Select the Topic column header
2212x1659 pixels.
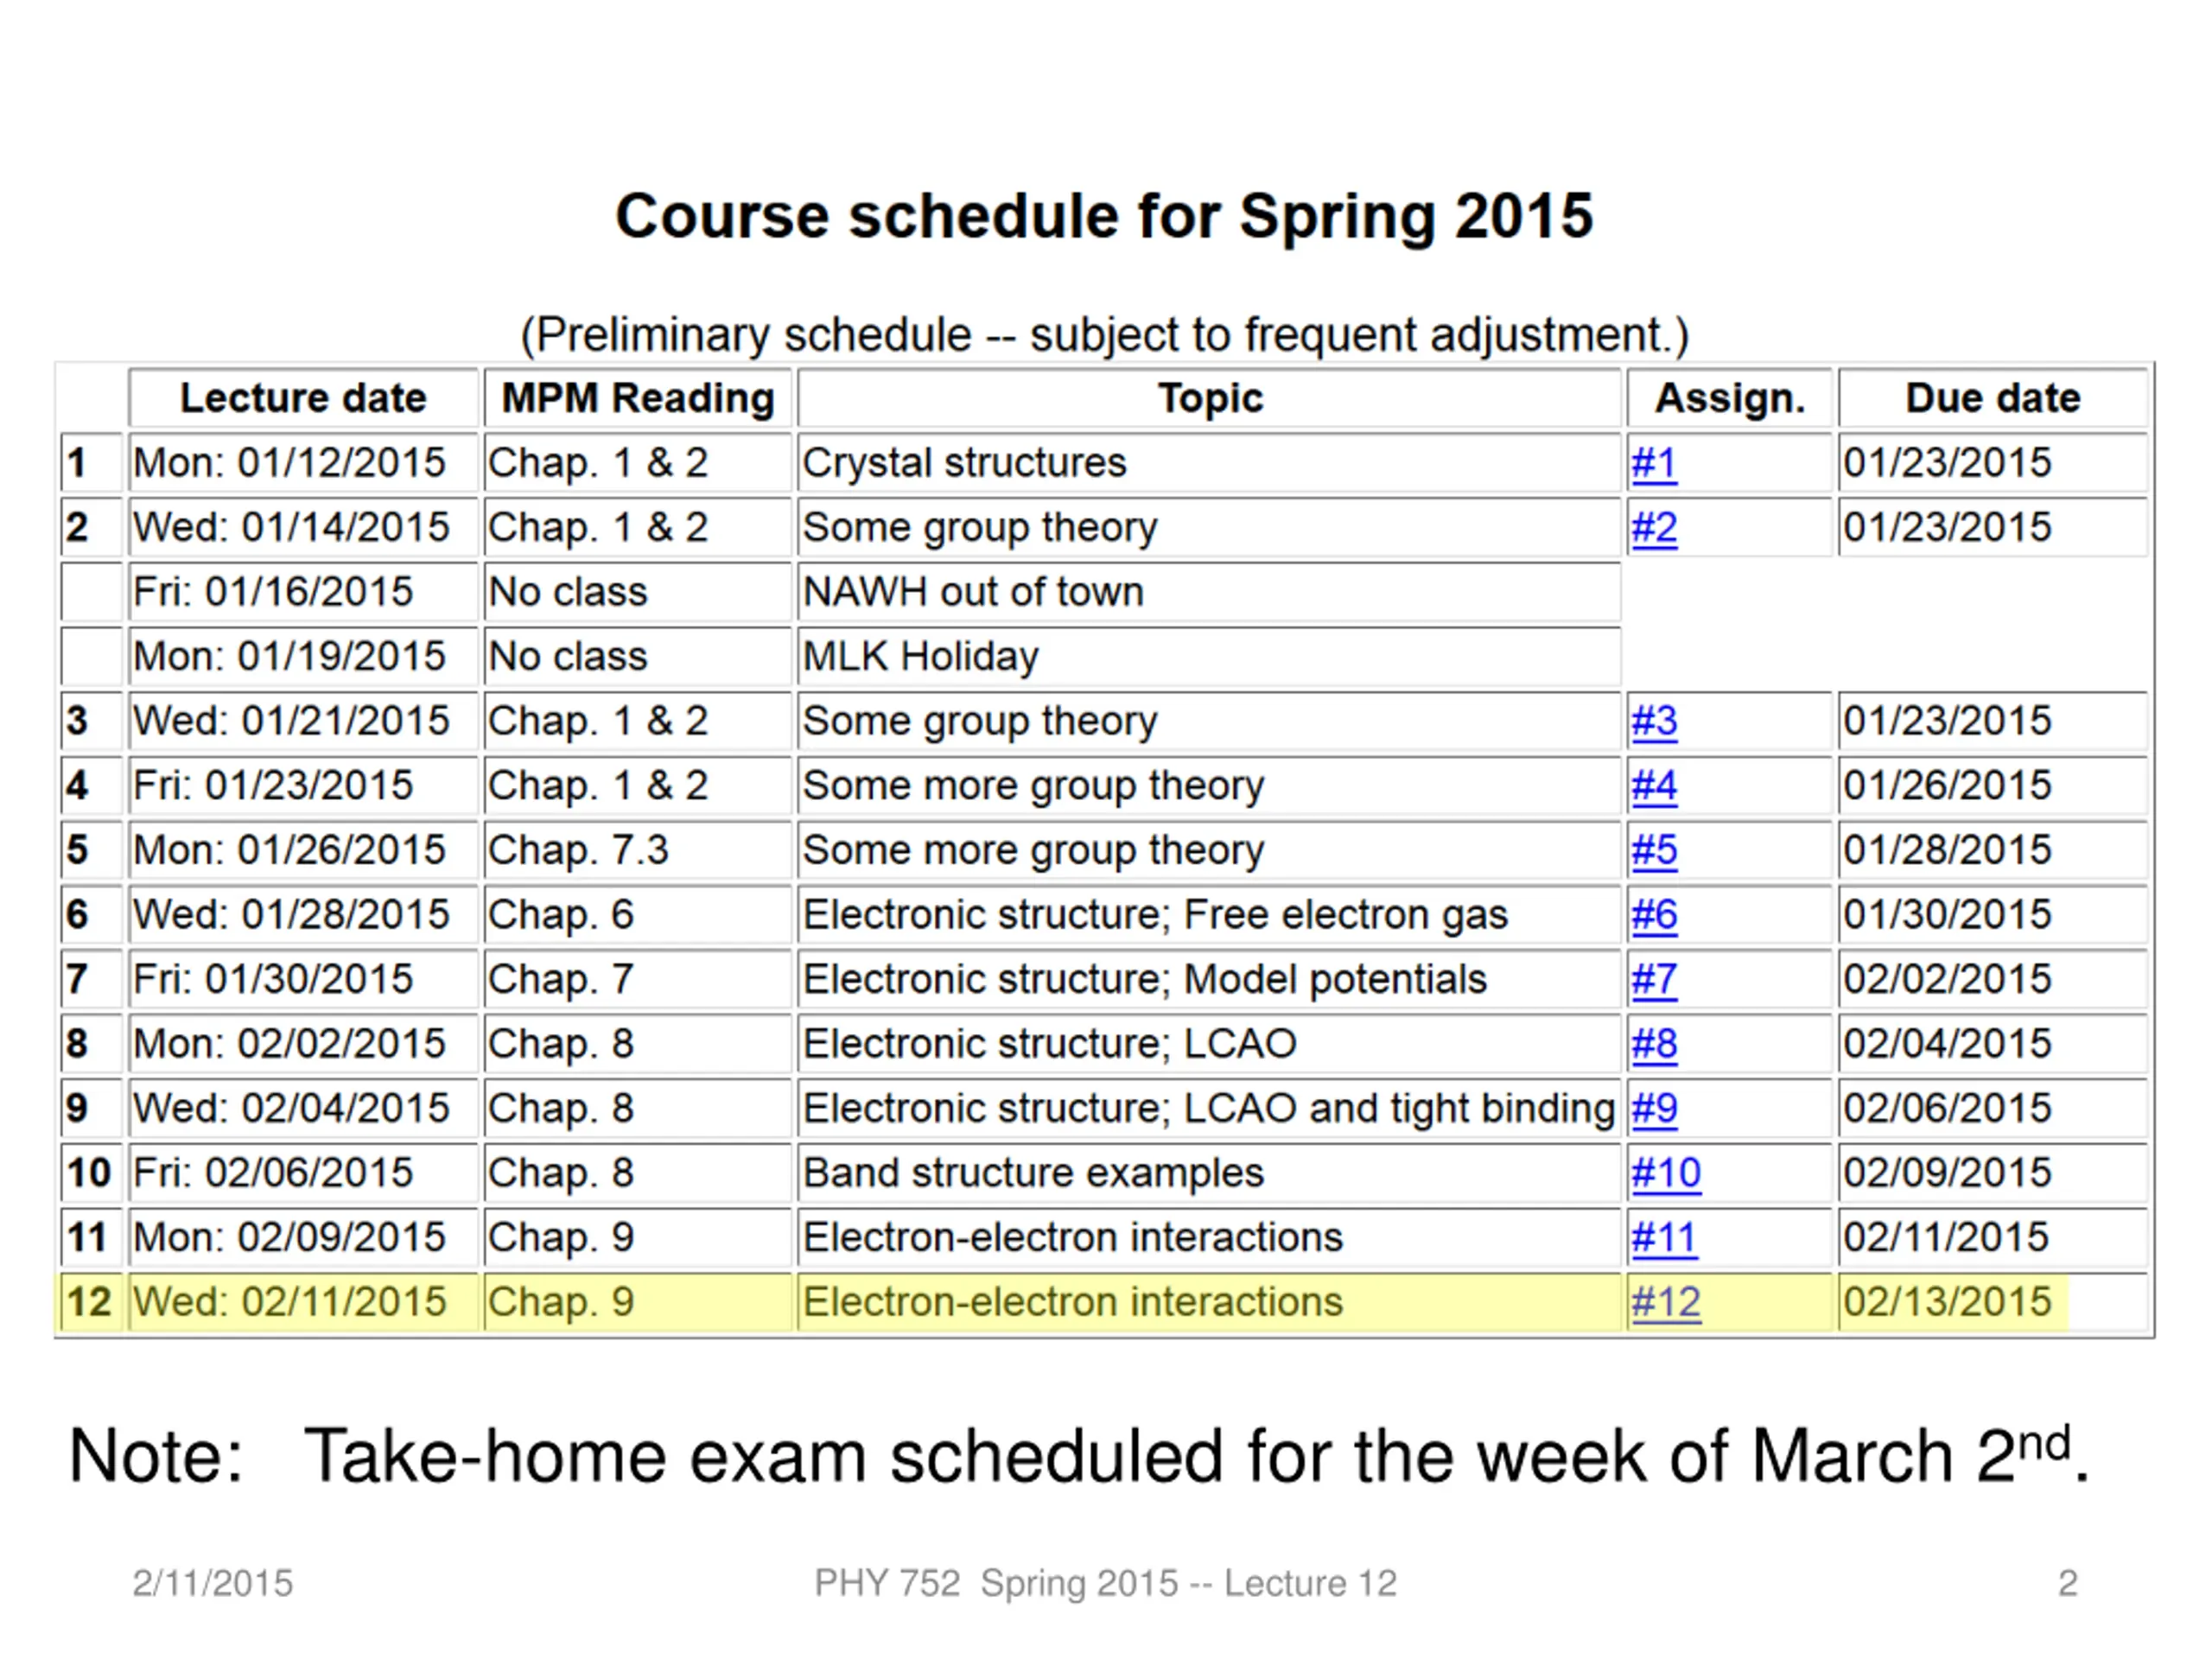pyautogui.click(x=1209, y=398)
